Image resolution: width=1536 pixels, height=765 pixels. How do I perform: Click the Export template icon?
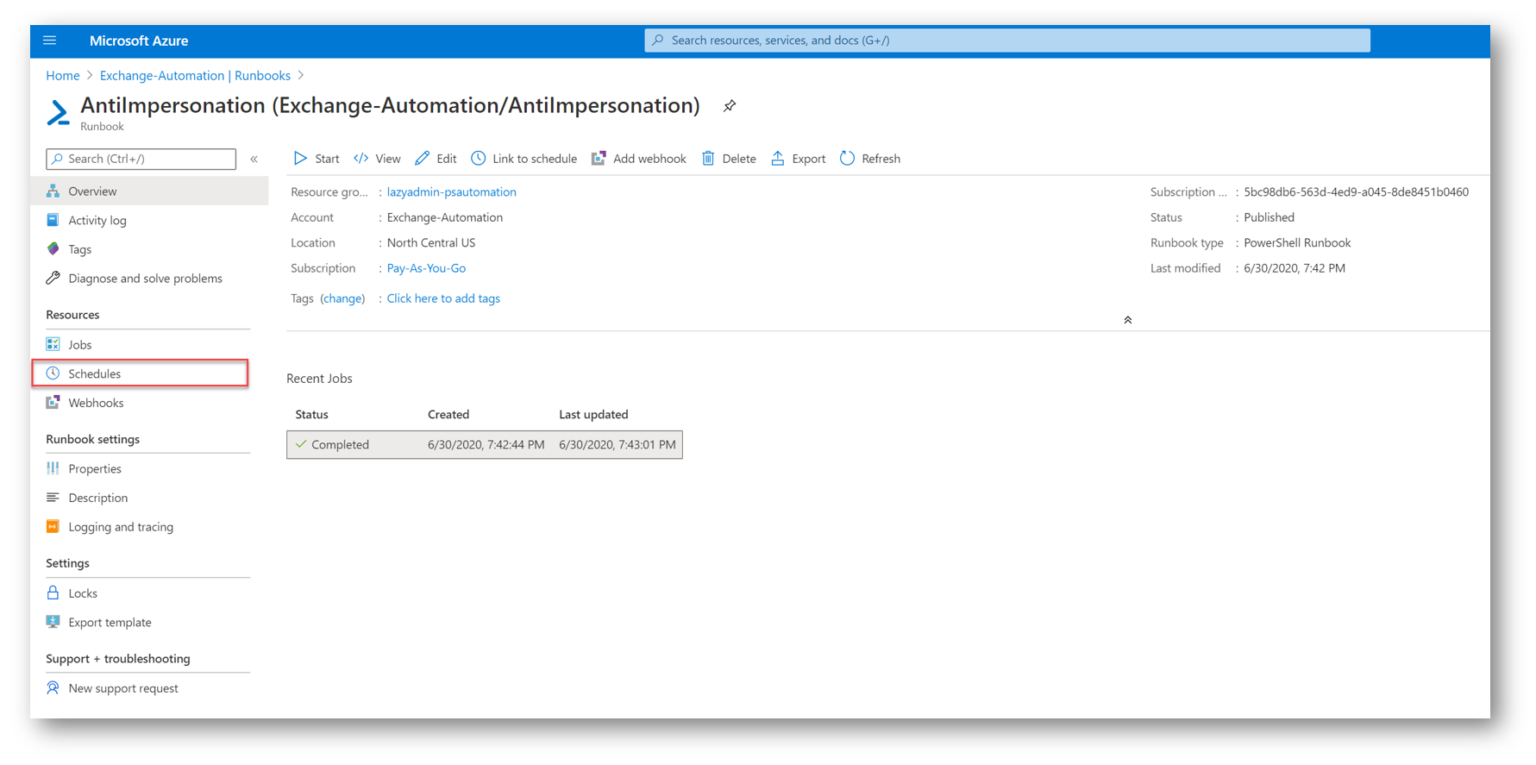point(53,622)
